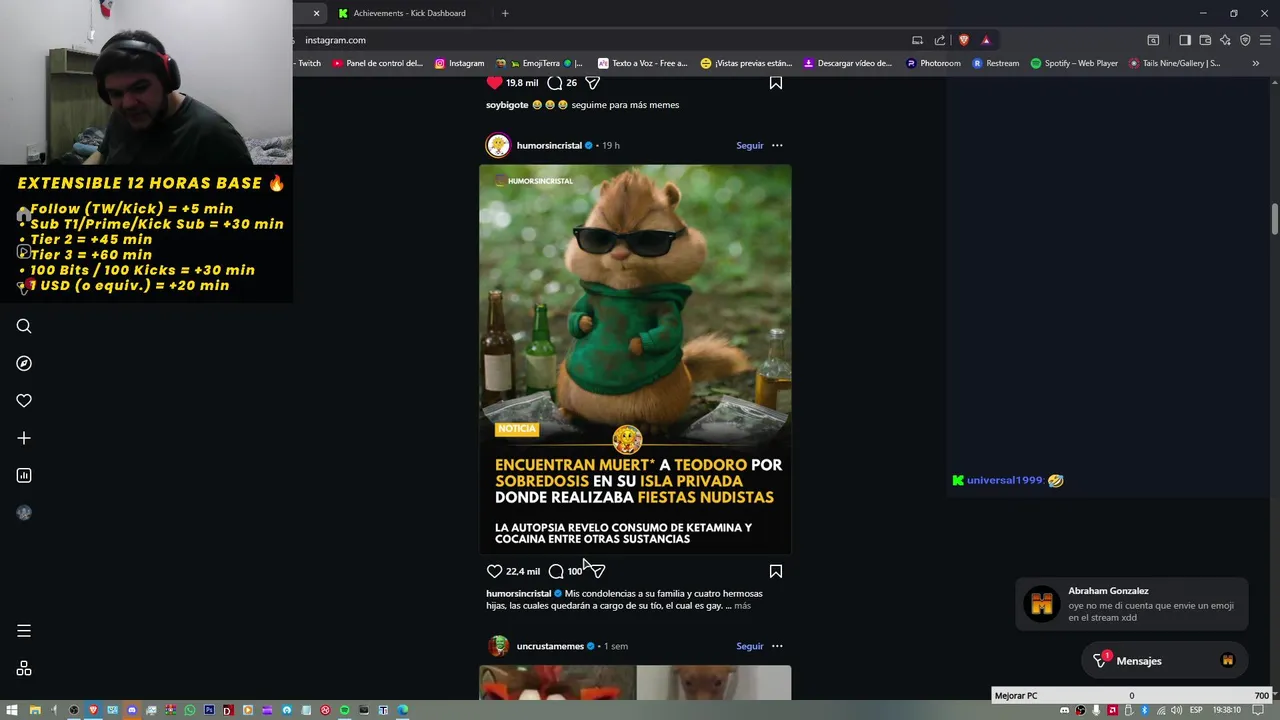Click humorsincristal profile avatar

tap(498, 146)
